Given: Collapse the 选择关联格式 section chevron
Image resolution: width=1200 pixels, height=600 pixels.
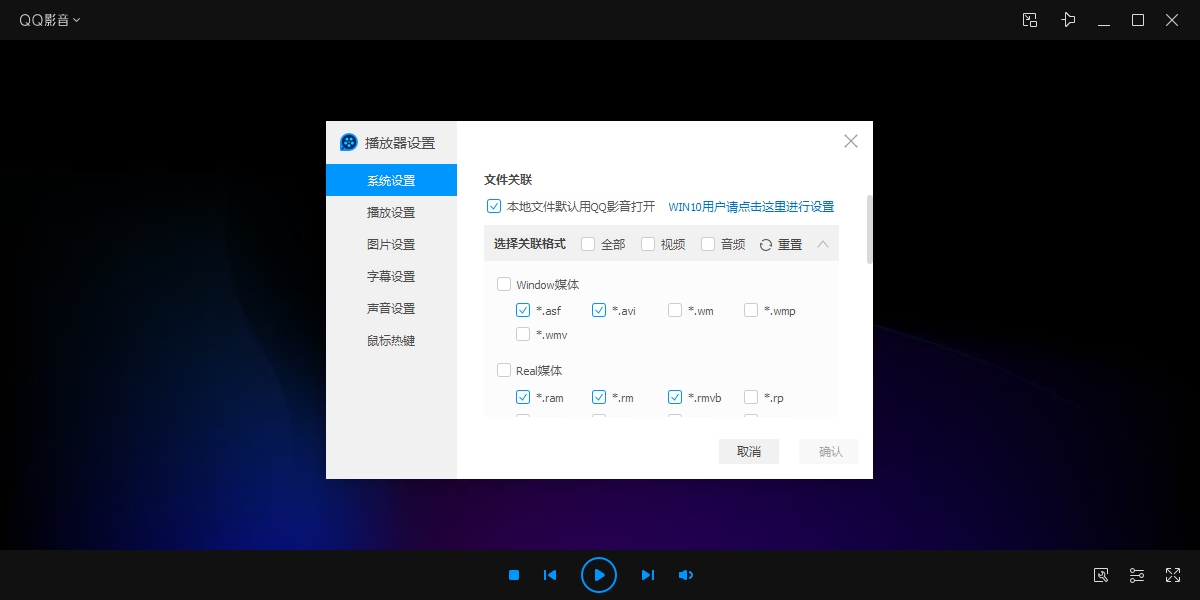Looking at the screenshot, I should tap(823, 244).
